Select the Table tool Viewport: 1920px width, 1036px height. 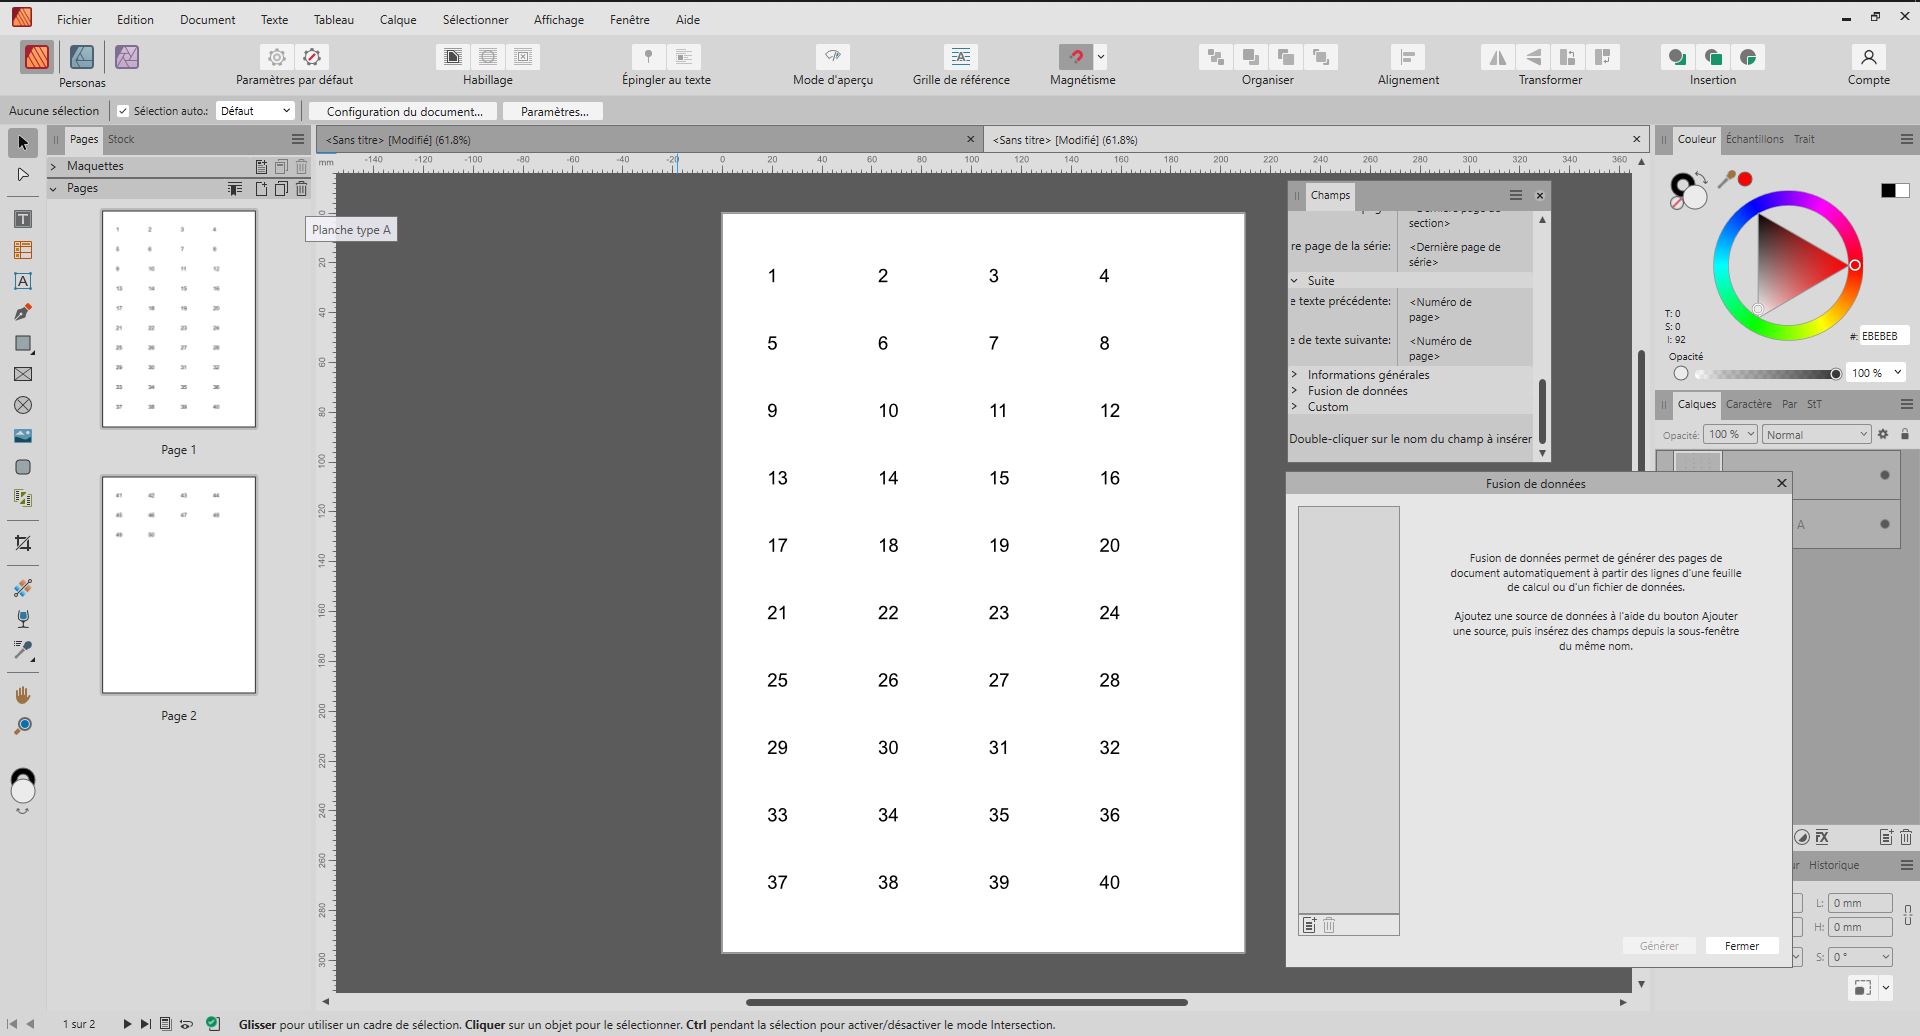[x=23, y=250]
